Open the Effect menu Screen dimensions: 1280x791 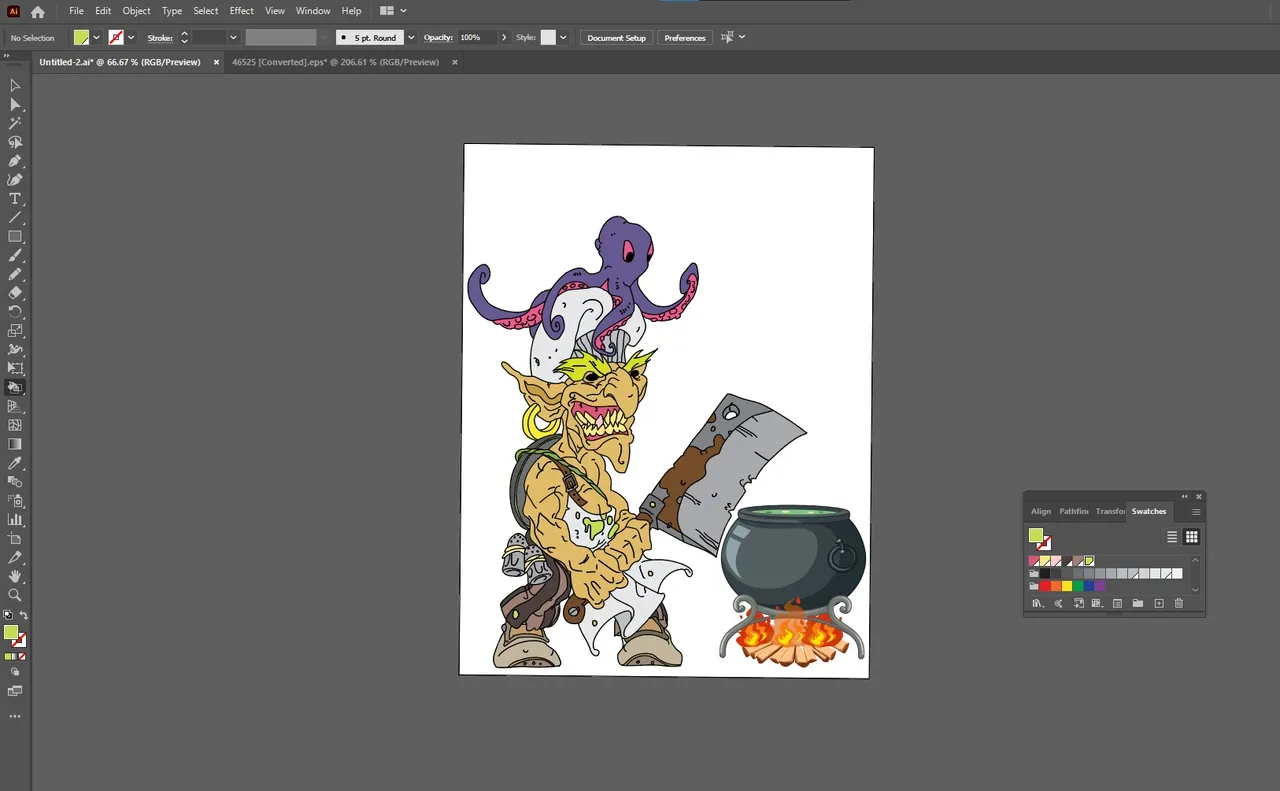[x=241, y=11]
